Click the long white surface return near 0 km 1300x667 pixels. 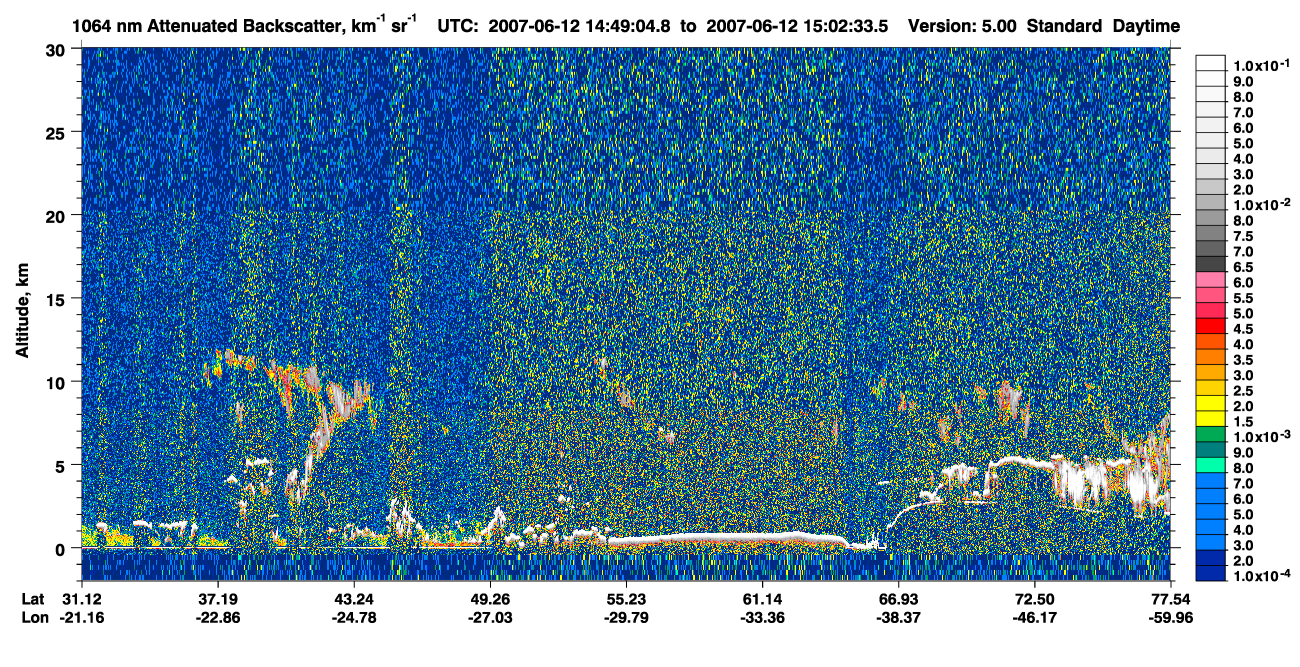click(728, 539)
